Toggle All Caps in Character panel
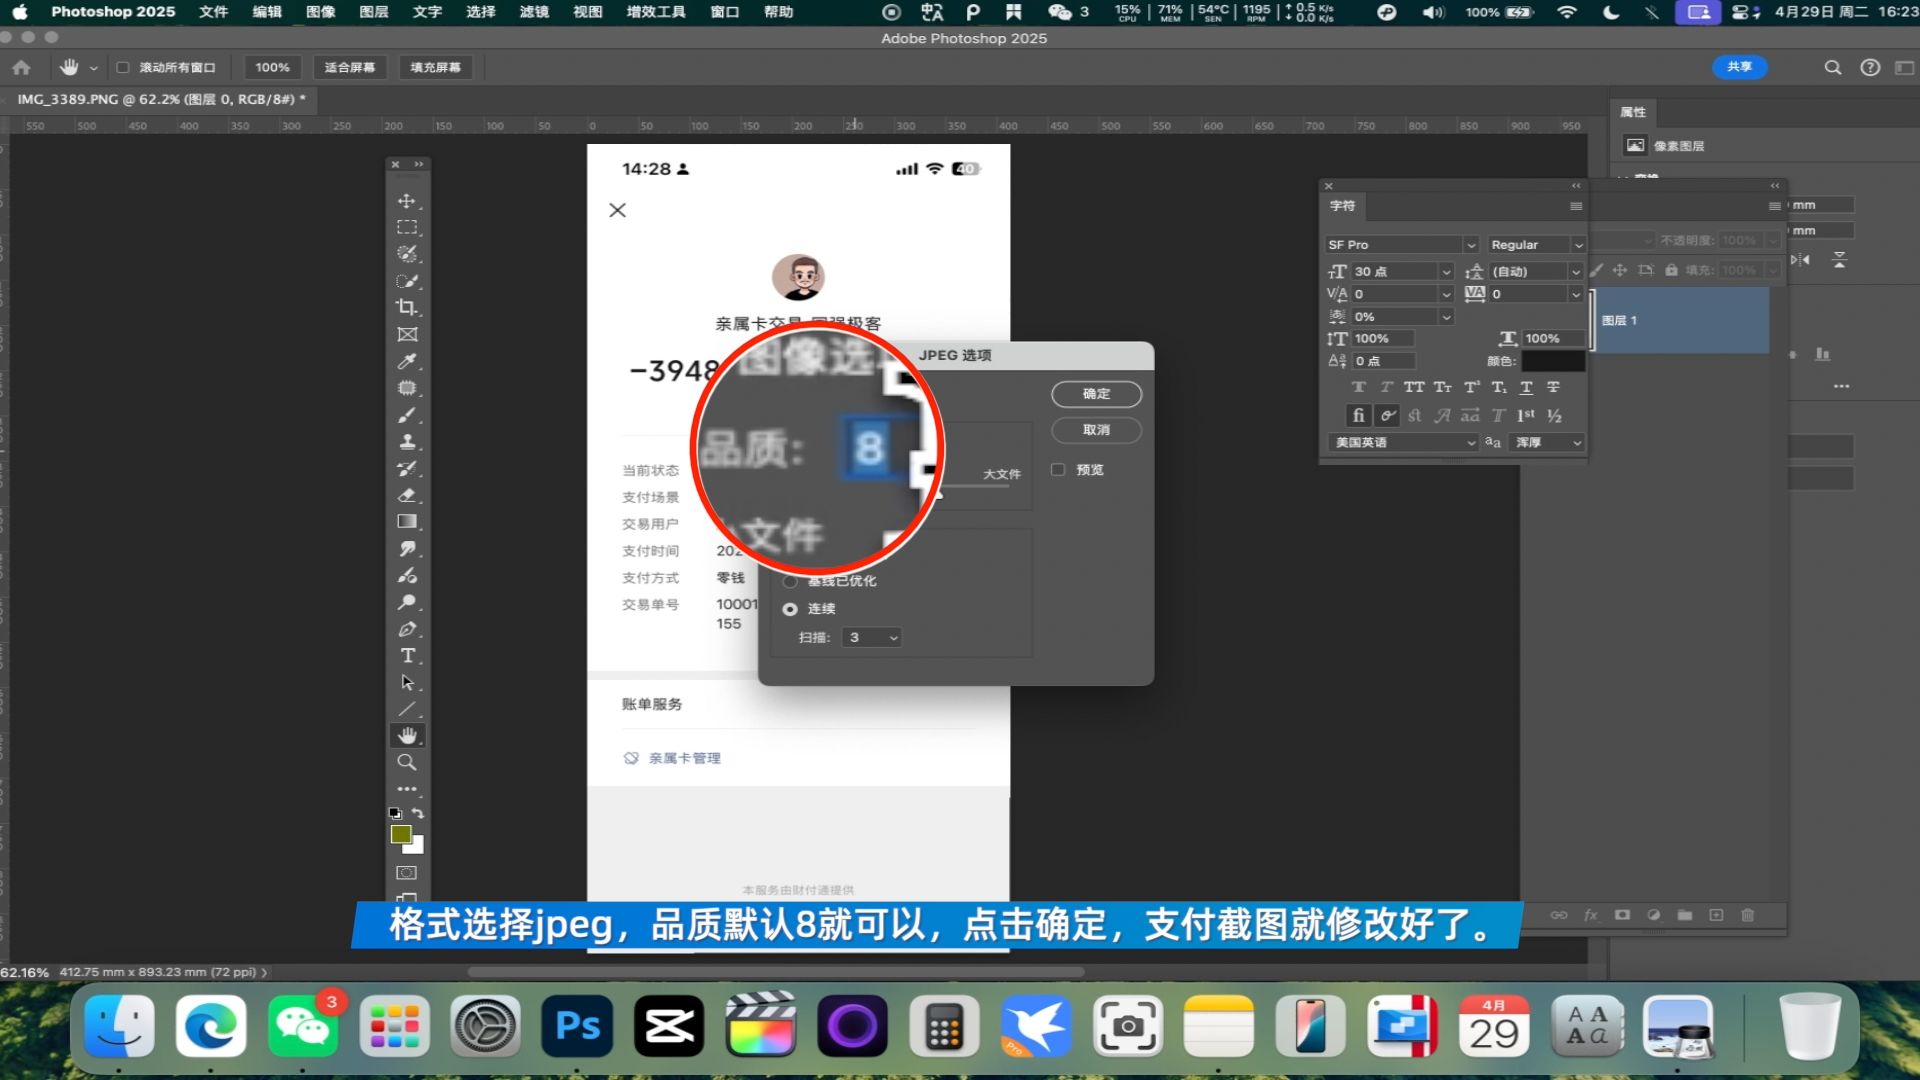1920x1080 pixels. [x=1414, y=387]
